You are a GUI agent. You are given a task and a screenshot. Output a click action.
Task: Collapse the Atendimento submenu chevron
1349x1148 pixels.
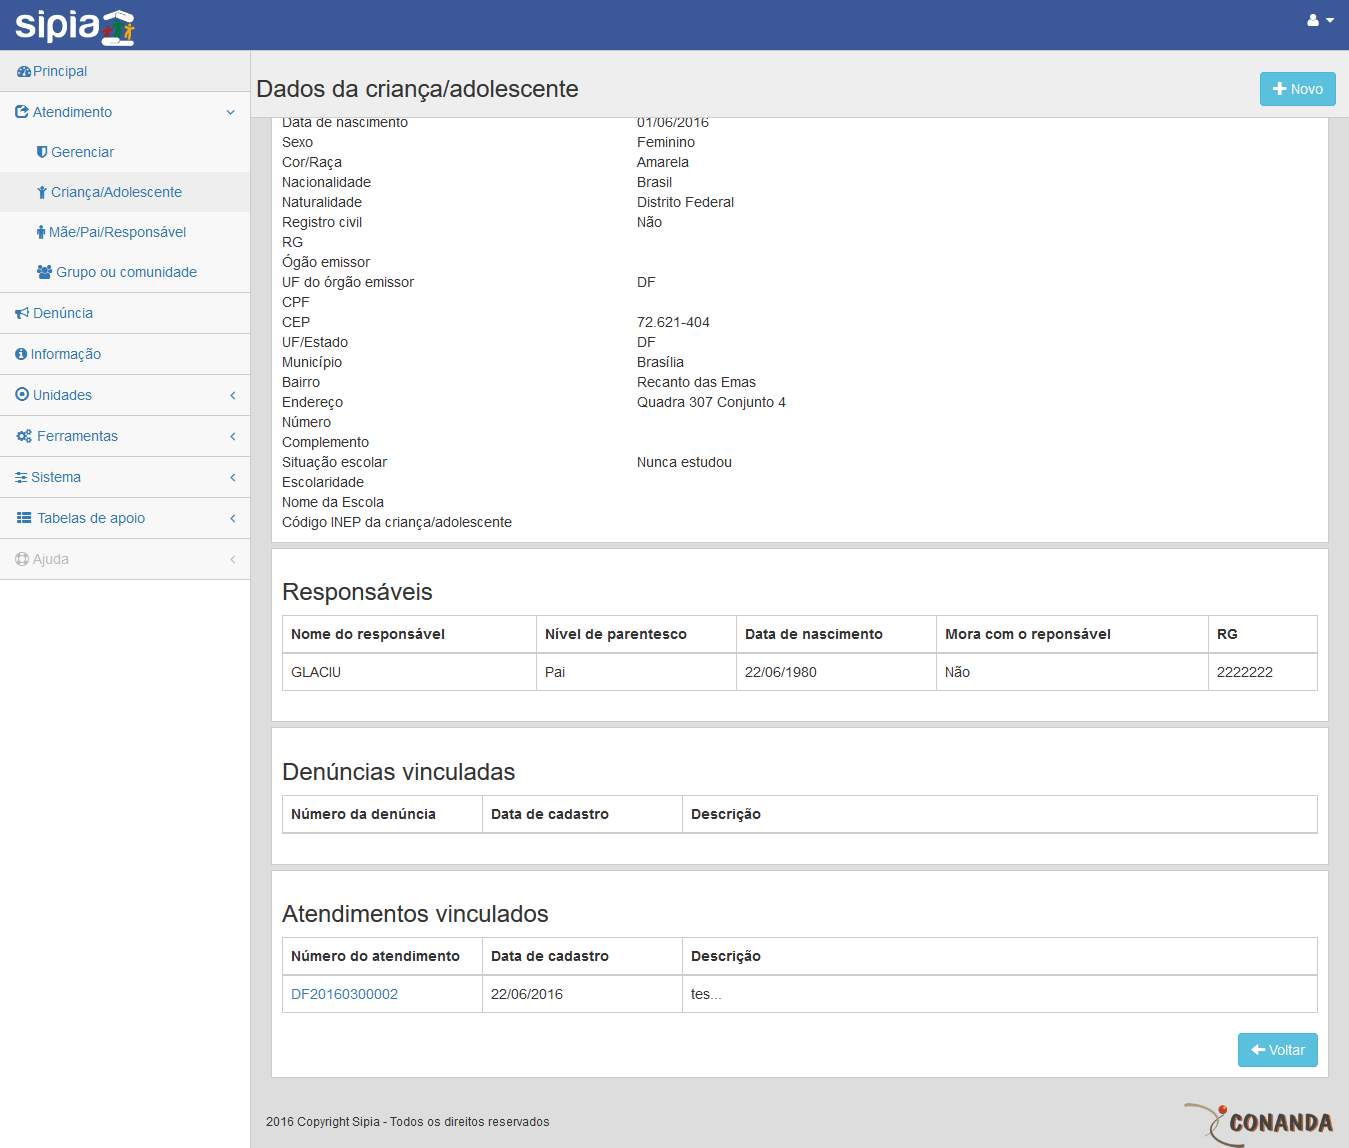pyautogui.click(x=231, y=112)
